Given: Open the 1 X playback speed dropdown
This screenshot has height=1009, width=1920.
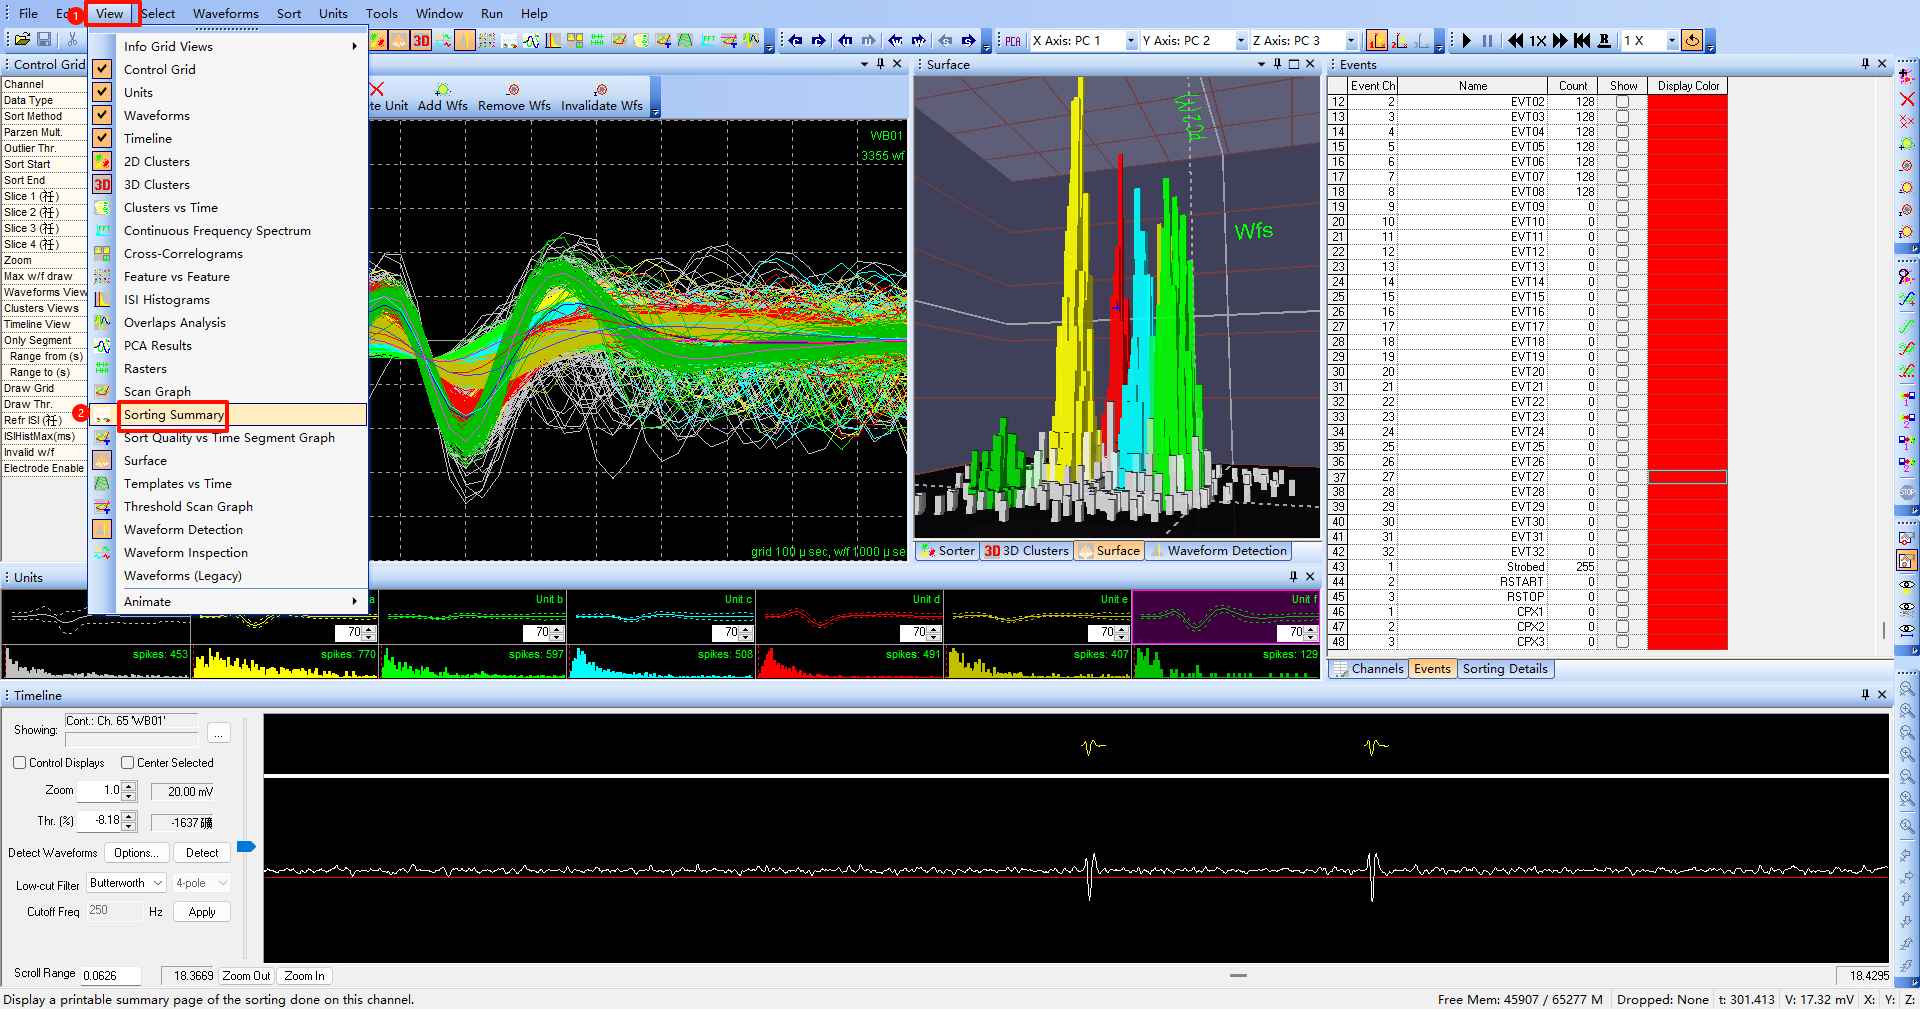Looking at the screenshot, I should tap(1671, 41).
